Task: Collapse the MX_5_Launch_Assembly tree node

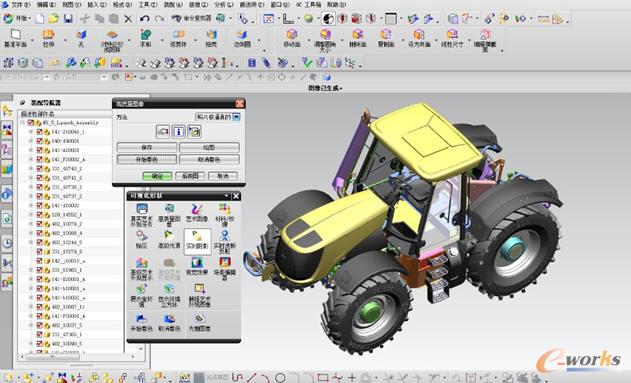Action: pyautogui.click(x=23, y=122)
